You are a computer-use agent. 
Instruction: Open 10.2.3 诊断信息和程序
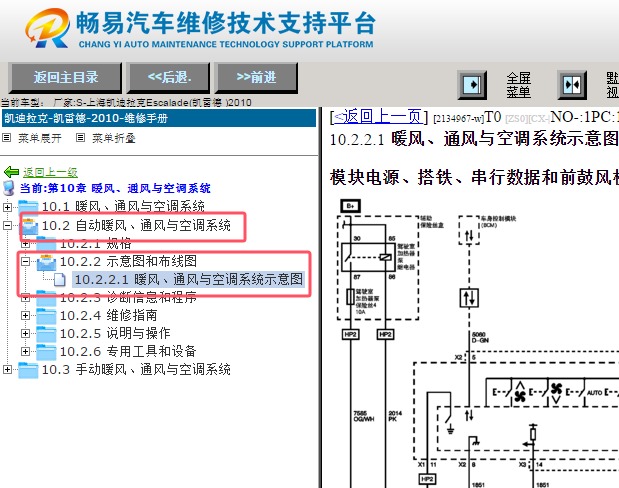click(x=128, y=297)
